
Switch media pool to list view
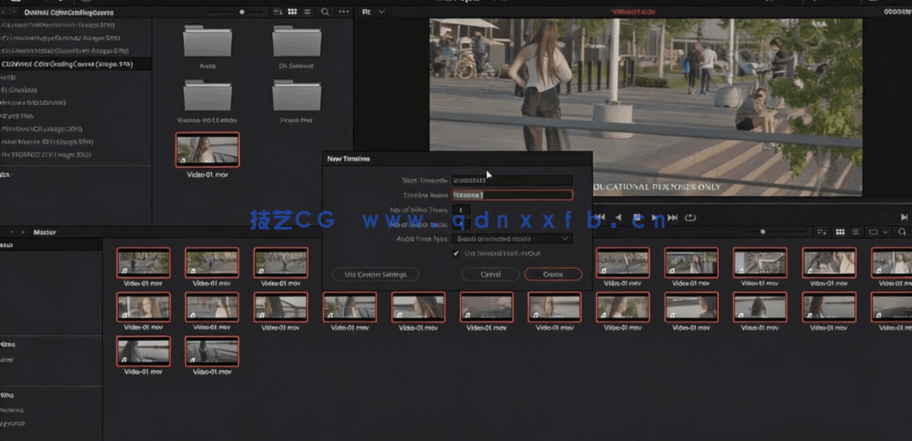[854, 232]
